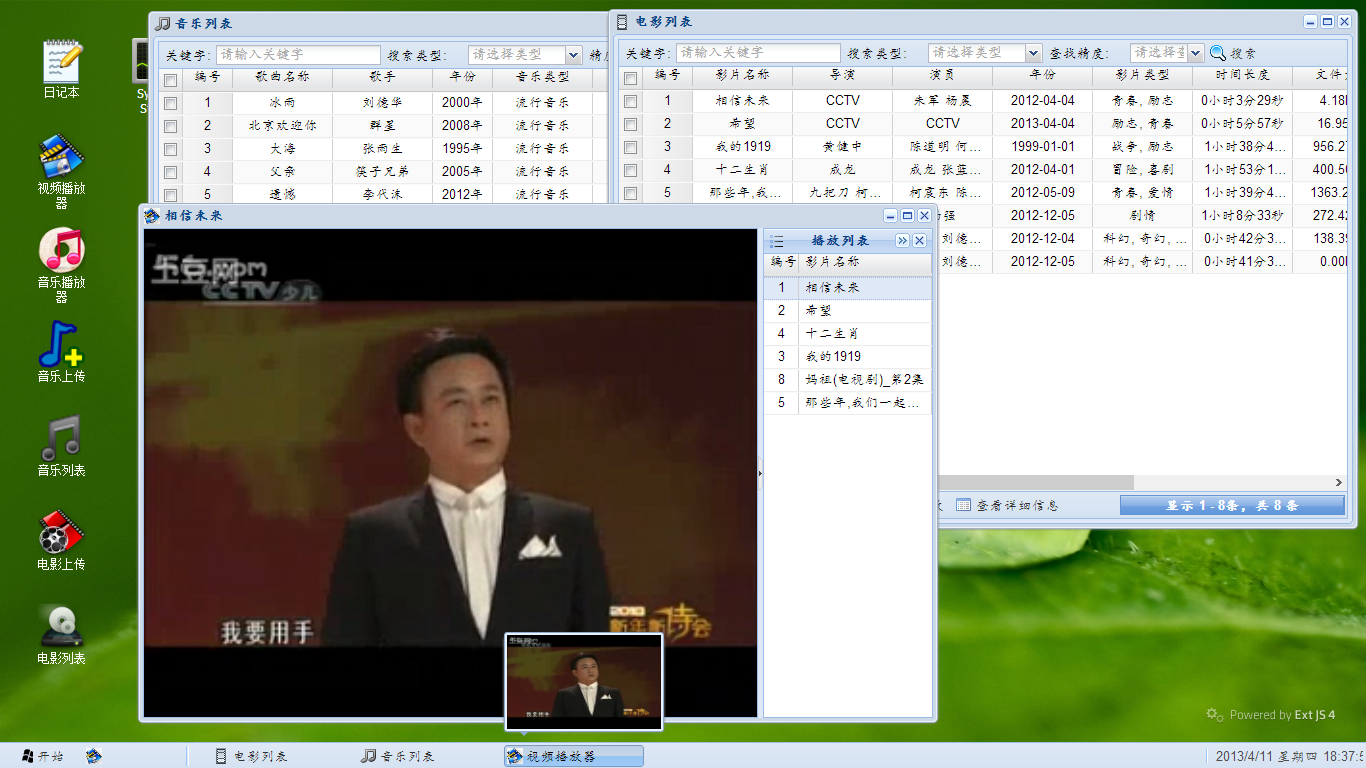Click the 显示 1-8条 paging status bar
The width and height of the screenshot is (1366, 768).
click(1232, 506)
